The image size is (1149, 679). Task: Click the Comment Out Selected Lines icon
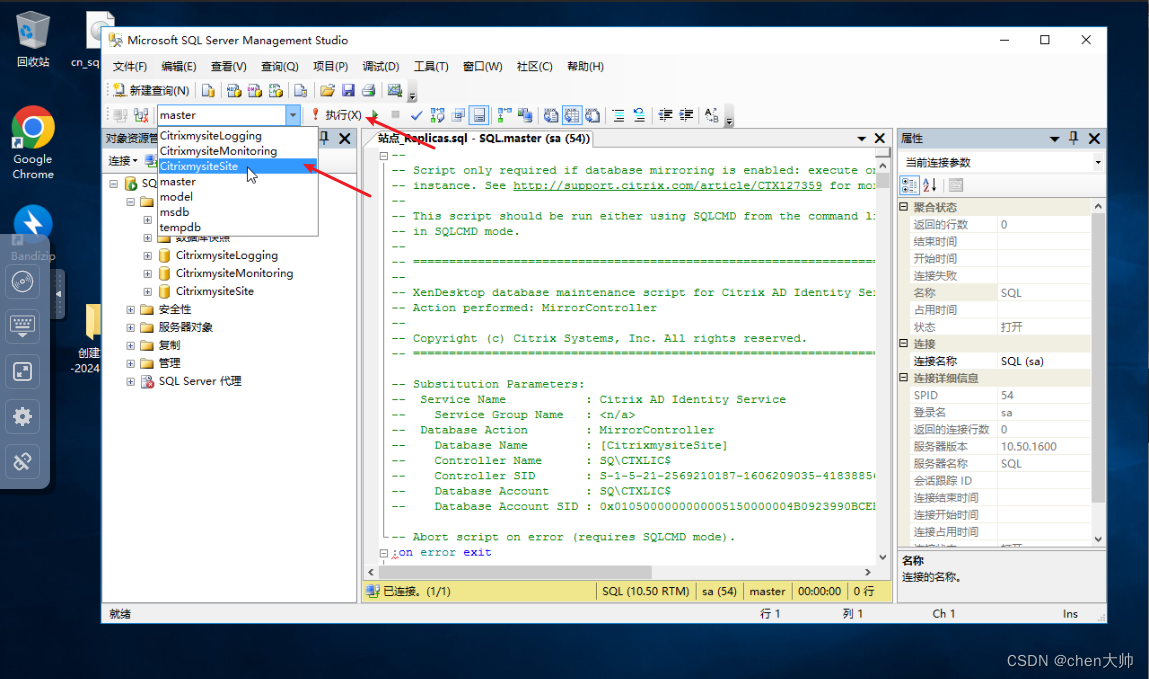(618, 115)
